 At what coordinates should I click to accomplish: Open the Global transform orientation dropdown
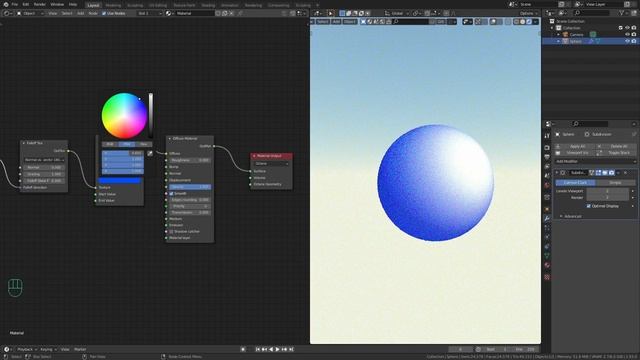(x=397, y=13)
